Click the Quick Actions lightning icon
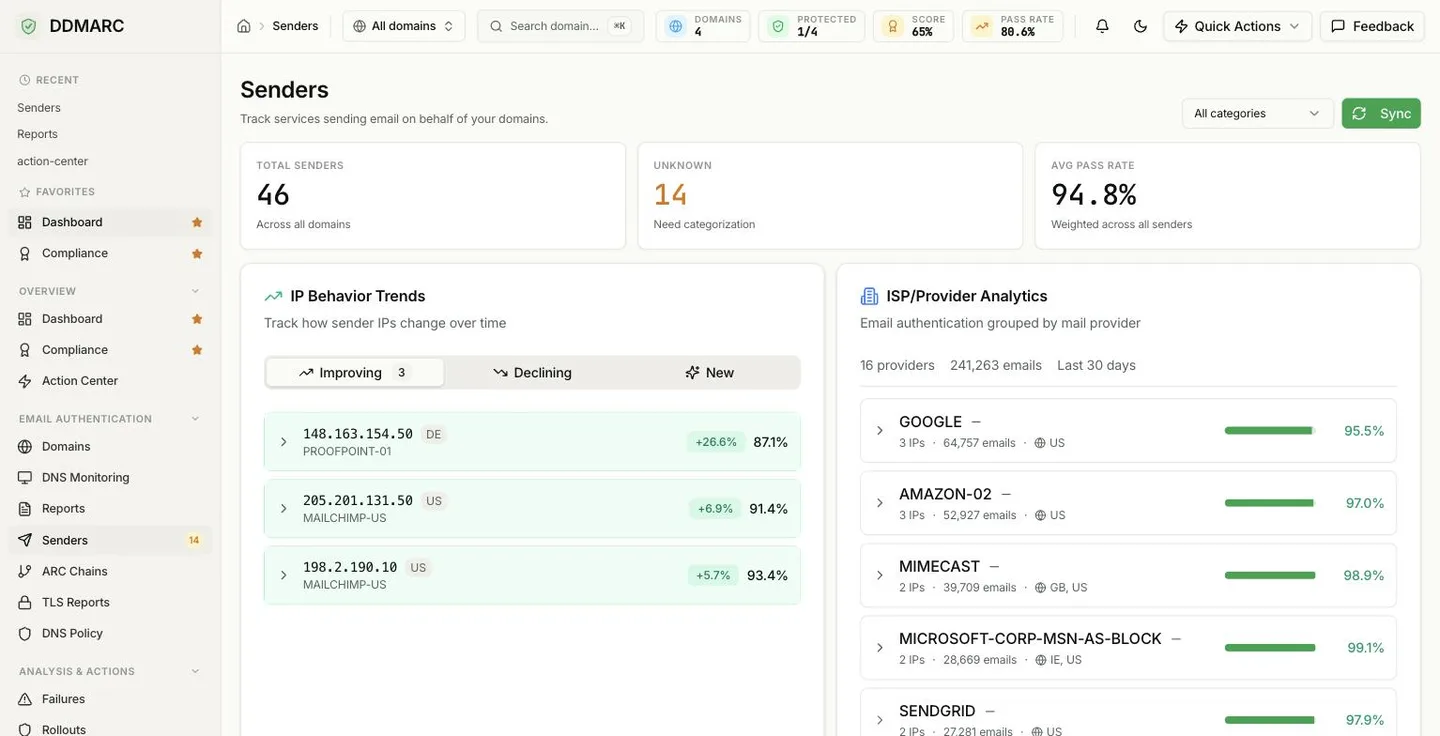 click(x=1181, y=26)
